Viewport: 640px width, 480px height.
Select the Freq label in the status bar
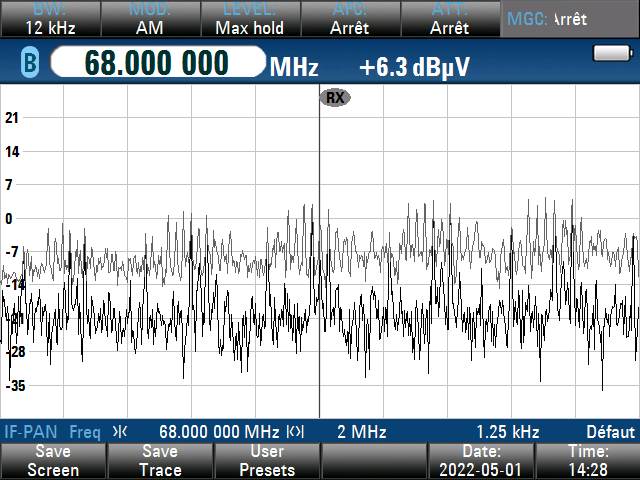pos(84,432)
